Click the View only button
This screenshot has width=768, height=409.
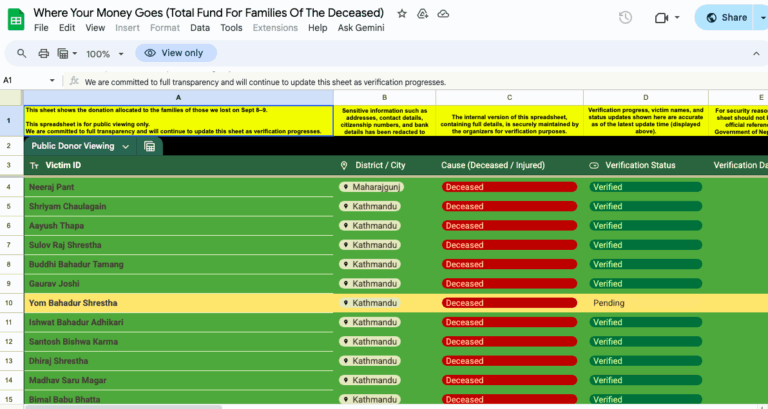(175, 54)
